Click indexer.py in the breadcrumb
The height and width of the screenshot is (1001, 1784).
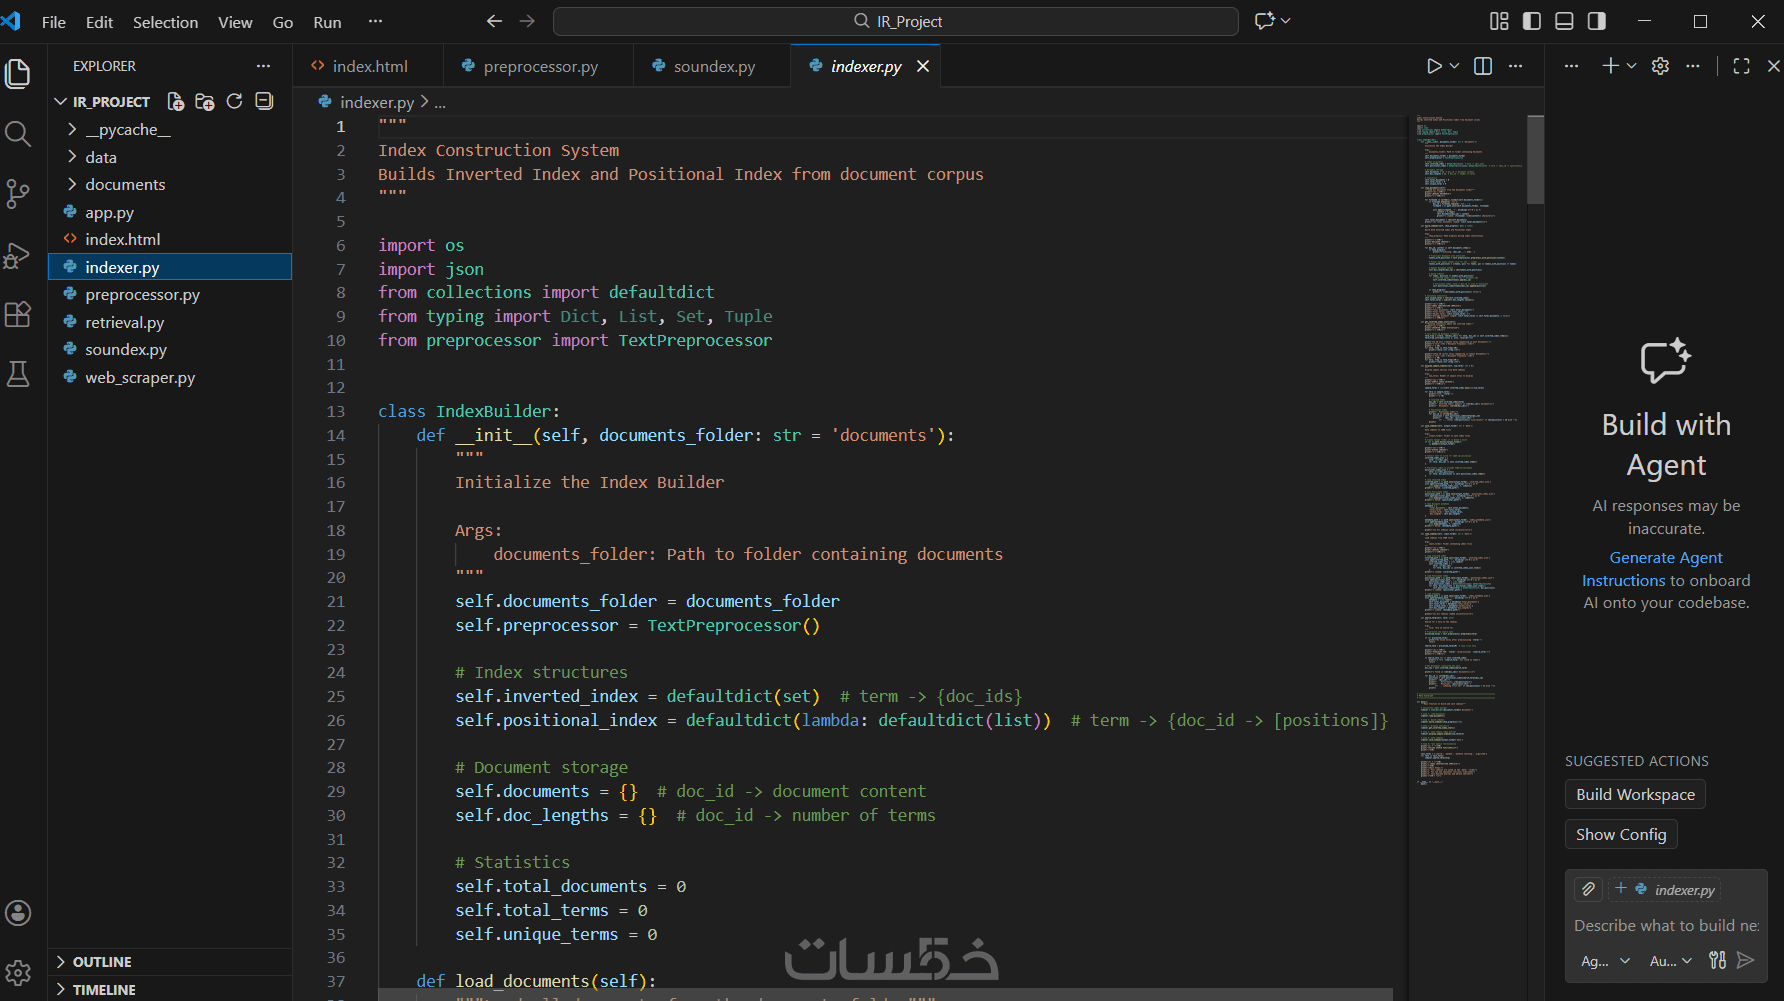pyautogui.click(x=376, y=102)
